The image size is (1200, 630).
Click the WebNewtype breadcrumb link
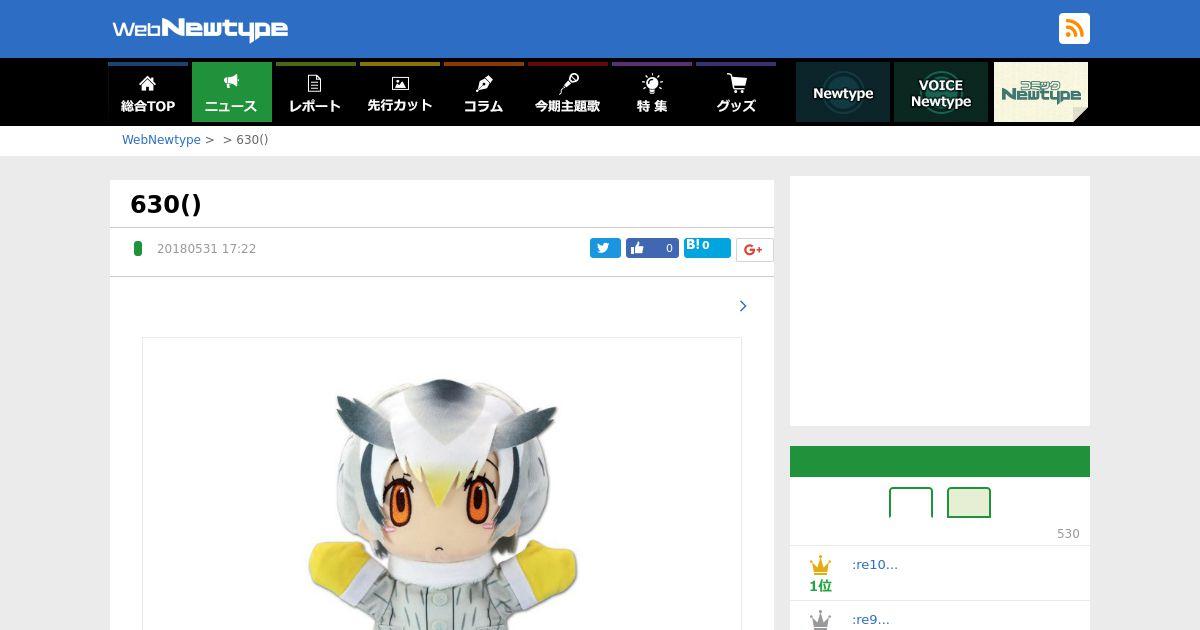pyautogui.click(x=161, y=140)
